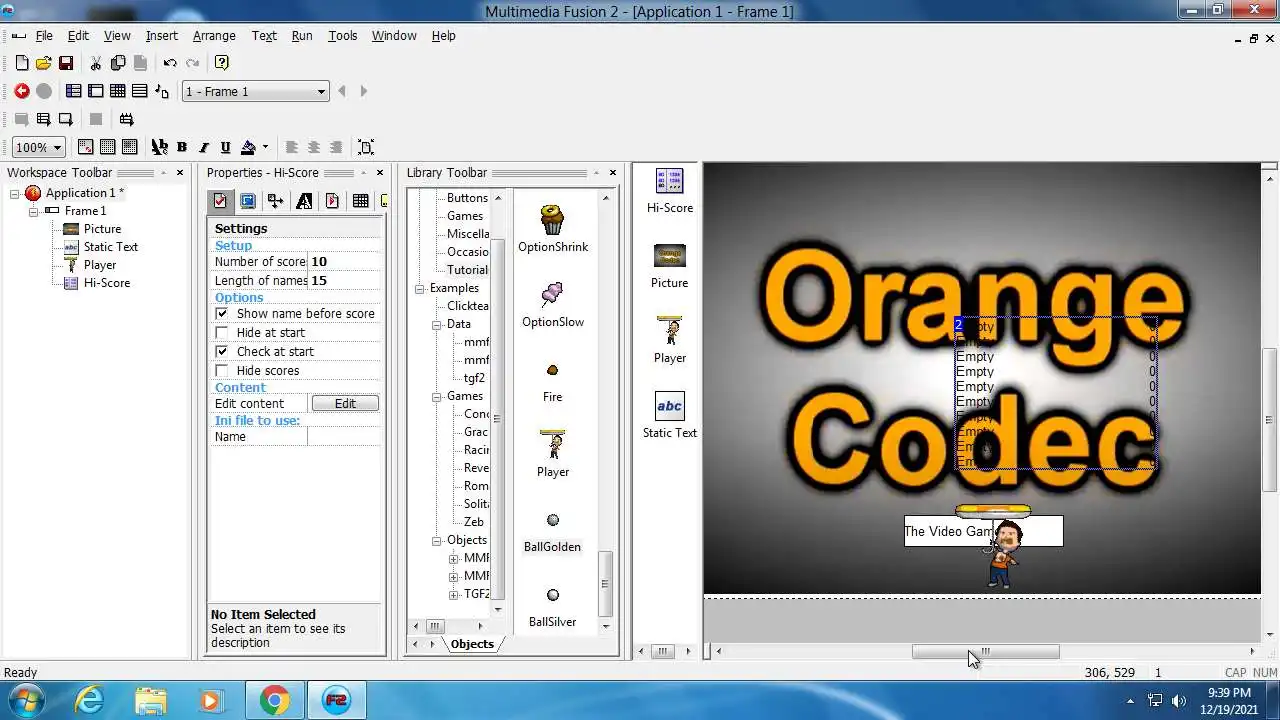
Task: Collapse the Objects folder in the library tree
Action: tap(436, 540)
